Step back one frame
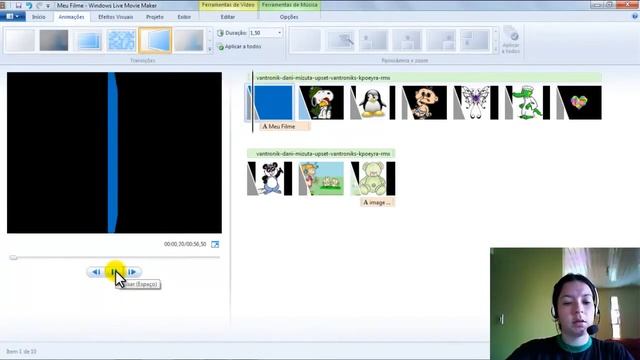This screenshot has width=640, height=360. [x=96, y=272]
